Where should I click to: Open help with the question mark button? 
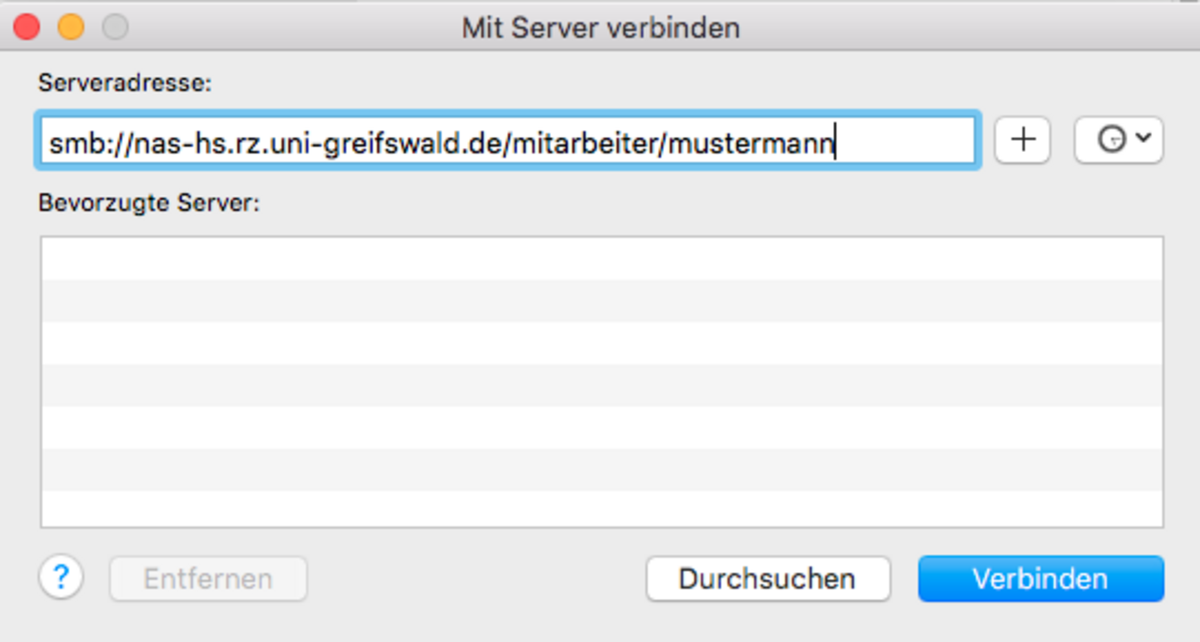click(61, 577)
